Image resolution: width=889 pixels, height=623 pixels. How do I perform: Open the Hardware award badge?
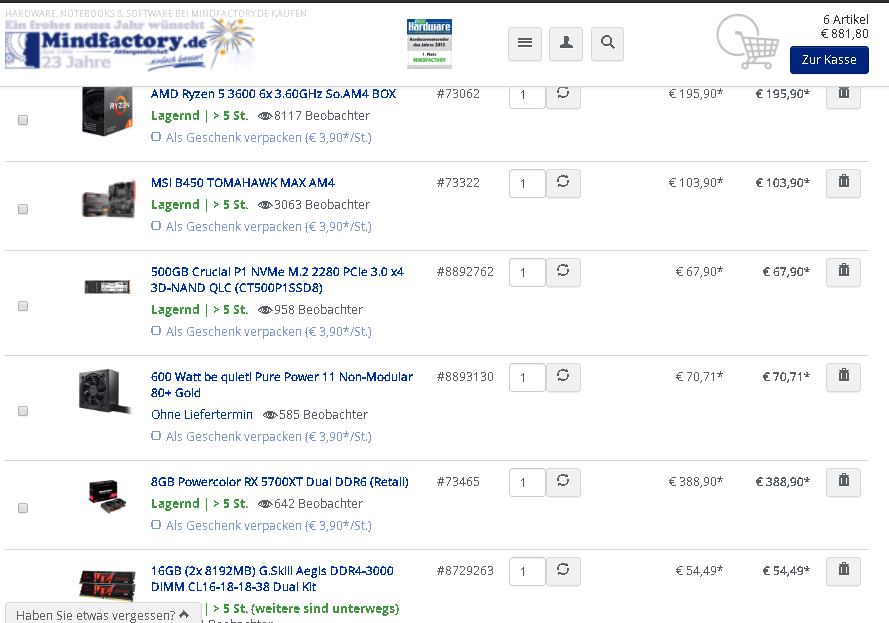429,44
